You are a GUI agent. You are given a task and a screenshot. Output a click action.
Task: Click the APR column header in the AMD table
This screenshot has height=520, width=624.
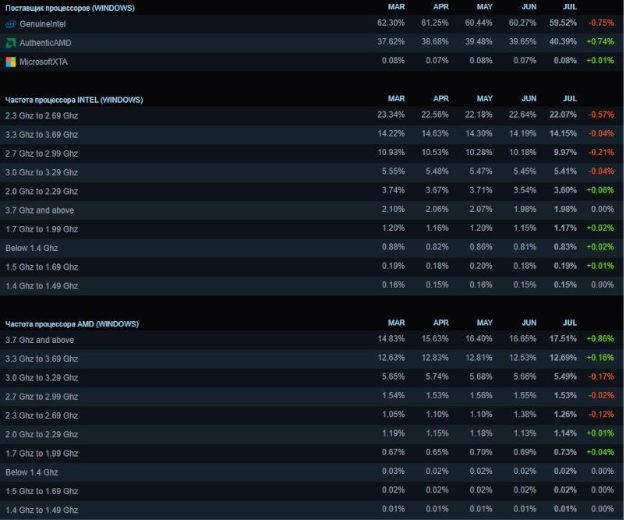pyautogui.click(x=440, y=324)
